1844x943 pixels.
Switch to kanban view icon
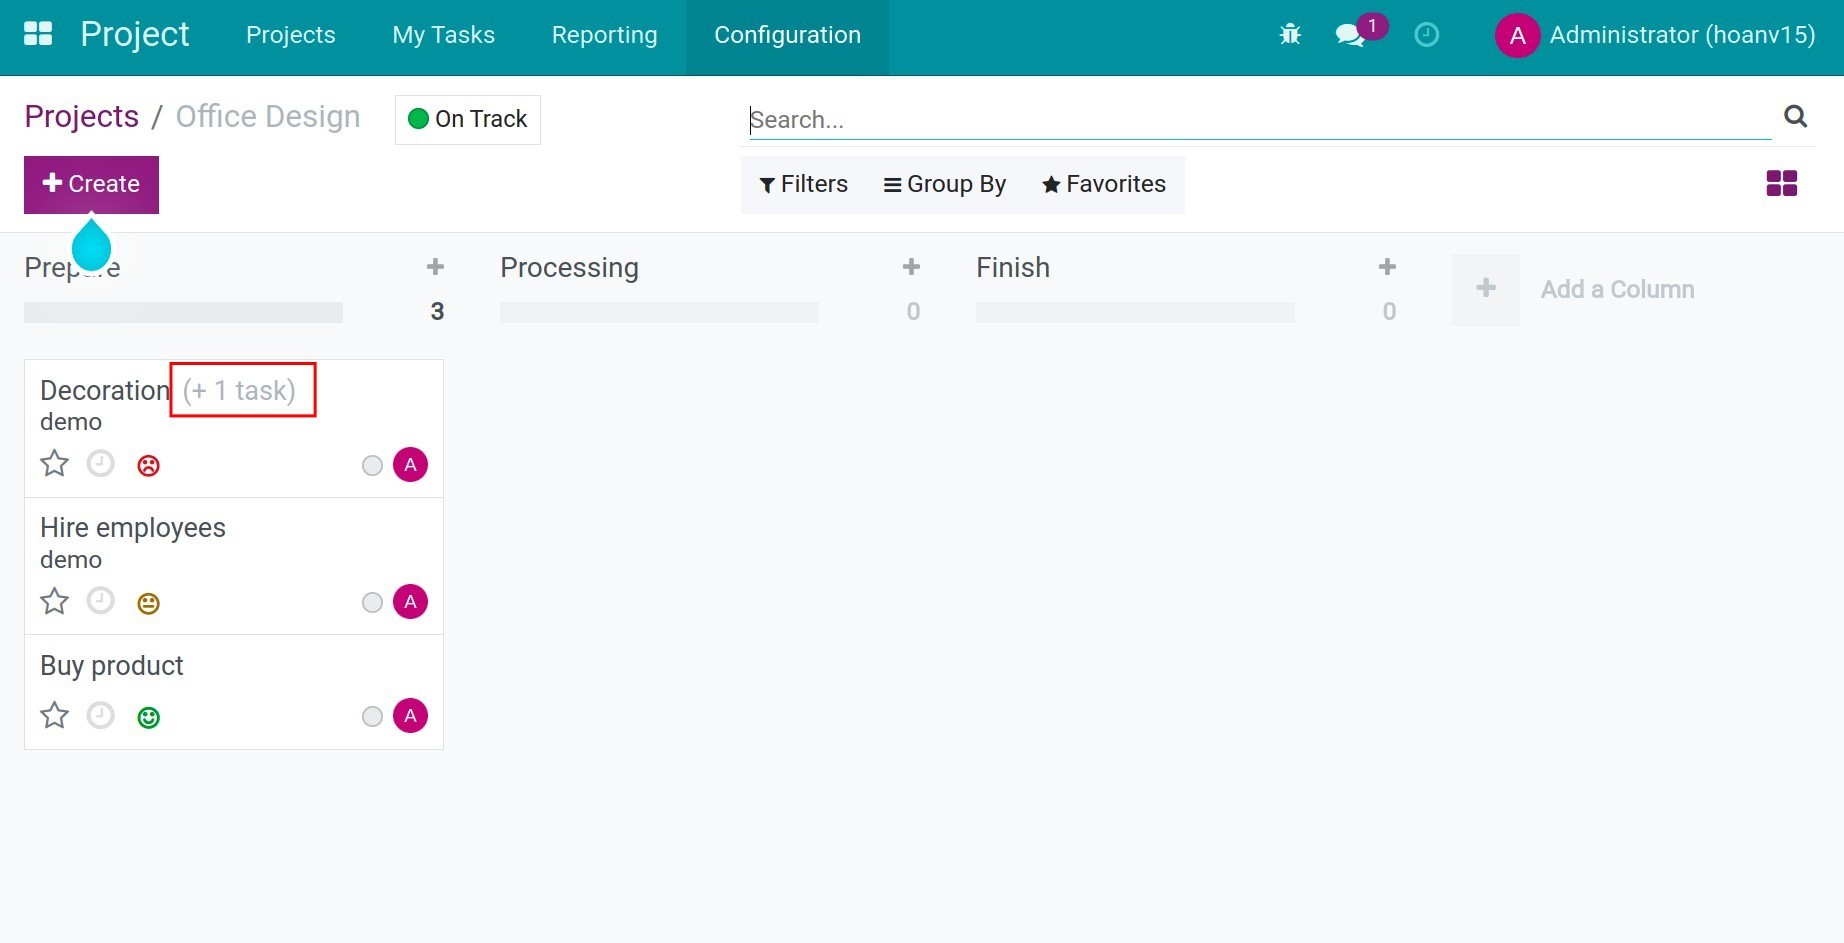pos(1782,183)
